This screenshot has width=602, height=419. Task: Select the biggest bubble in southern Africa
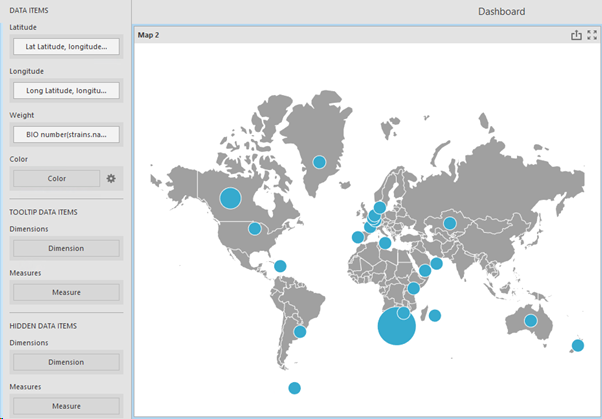tap(395, 326)
